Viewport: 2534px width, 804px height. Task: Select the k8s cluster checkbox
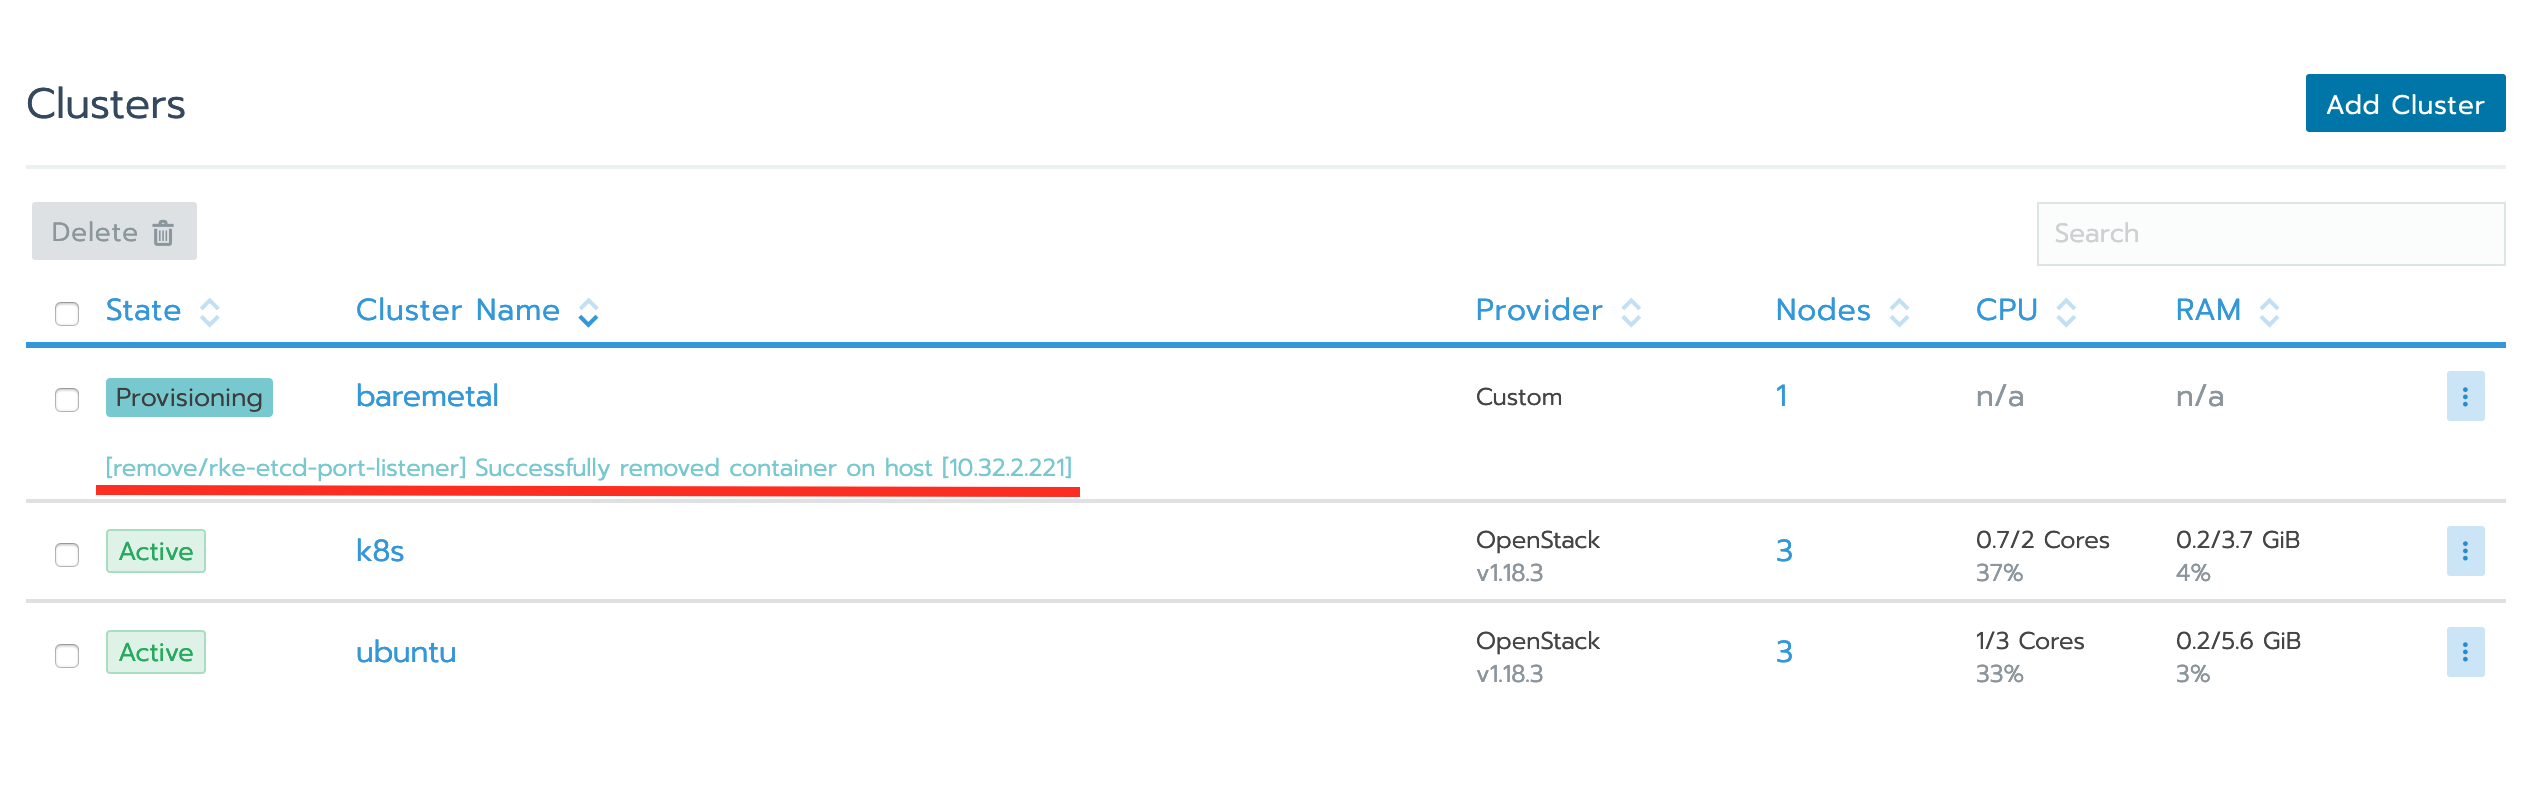67,555
